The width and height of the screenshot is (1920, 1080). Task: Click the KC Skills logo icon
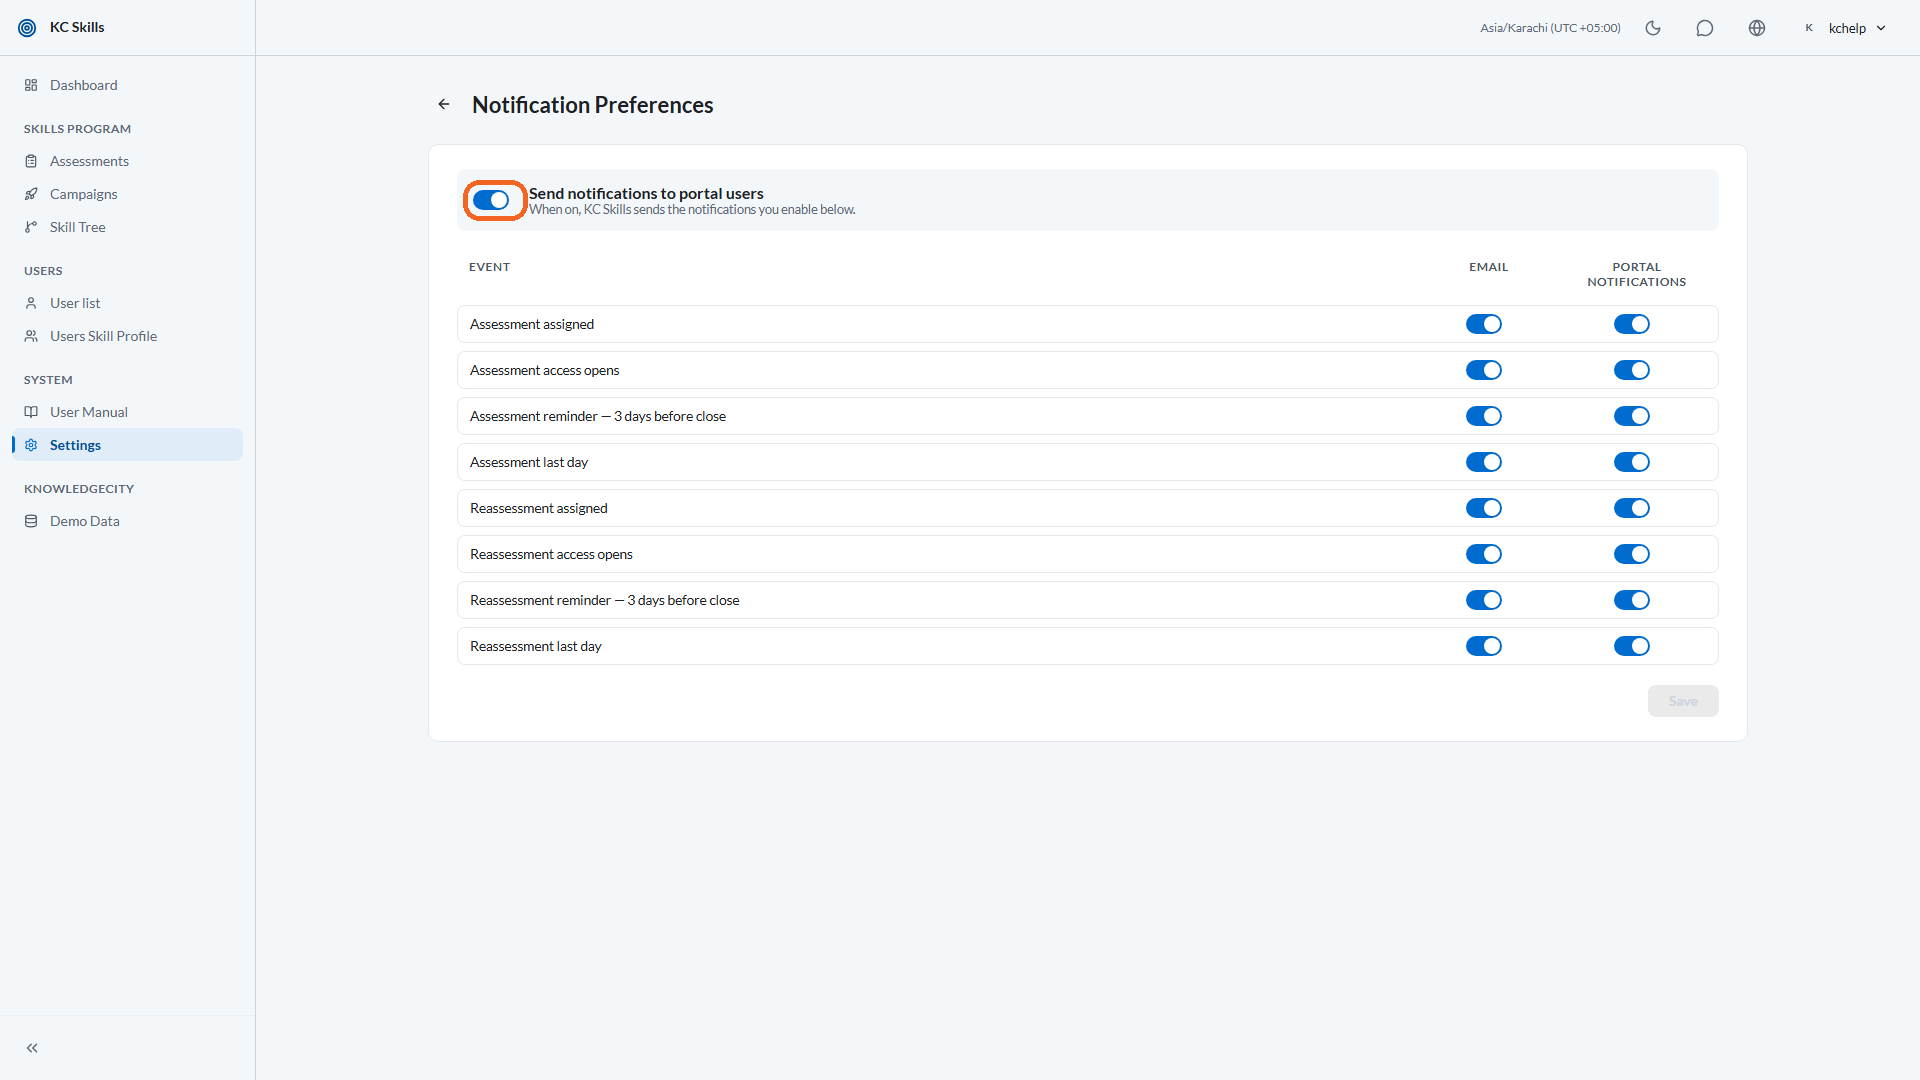pyautogui.click(x=27, y=28)
